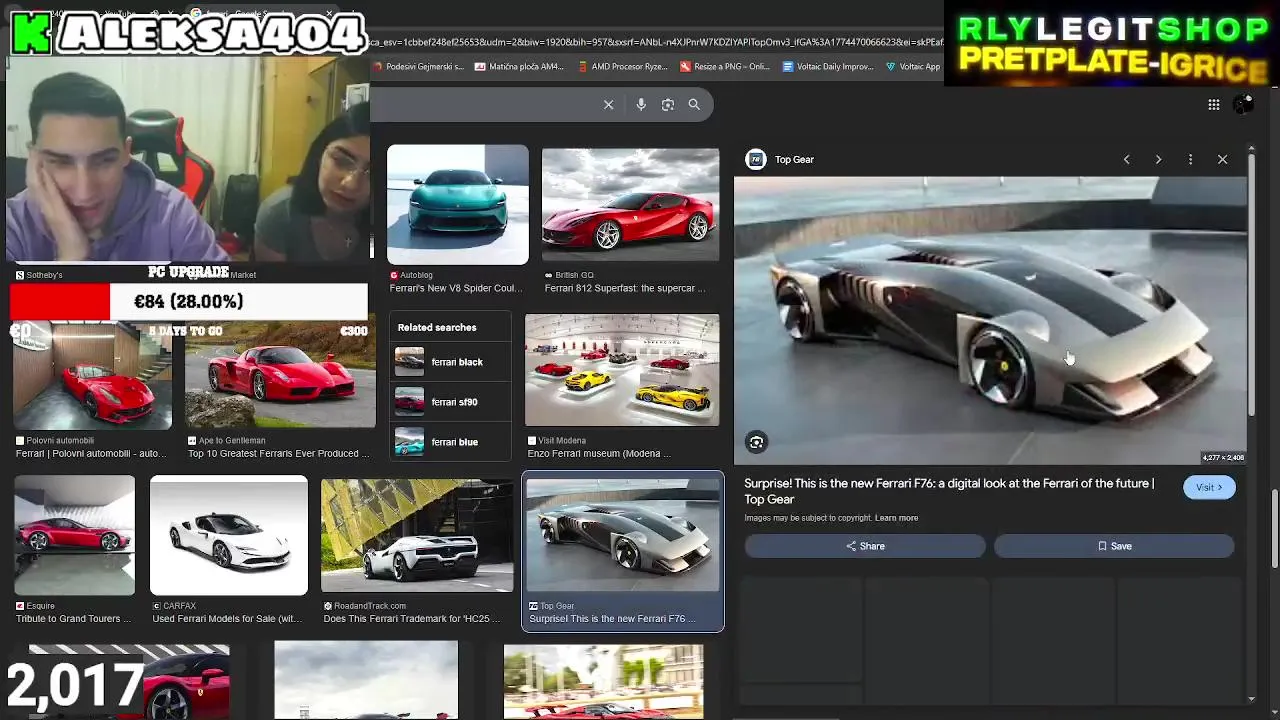This screenshot has width=1280, height=720.
Task: Open the Google account avatar
Action: 1243,104
